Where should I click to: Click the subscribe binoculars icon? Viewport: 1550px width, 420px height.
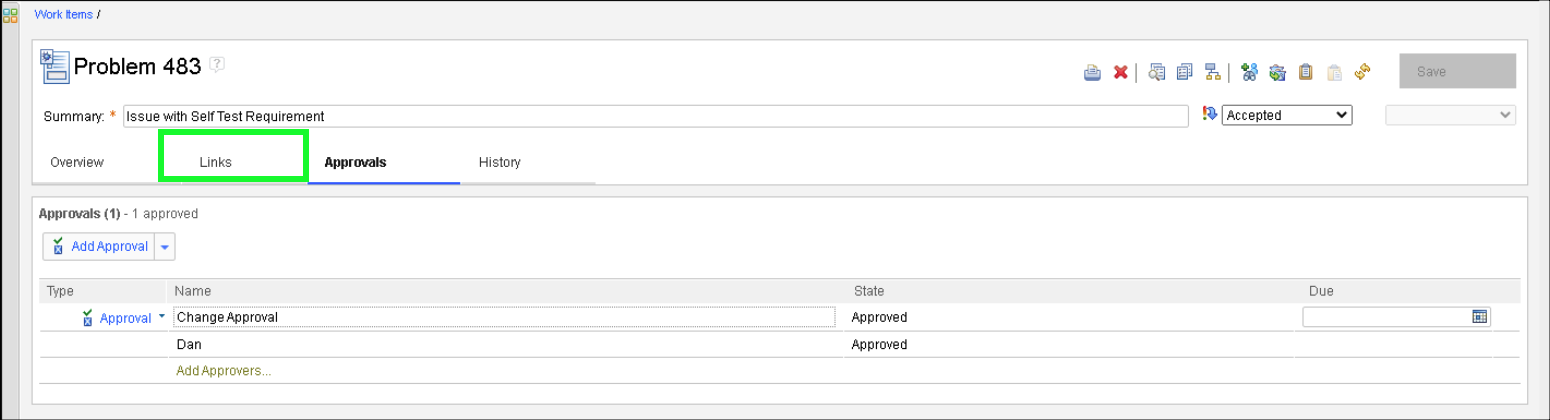tap(1248, 72)
